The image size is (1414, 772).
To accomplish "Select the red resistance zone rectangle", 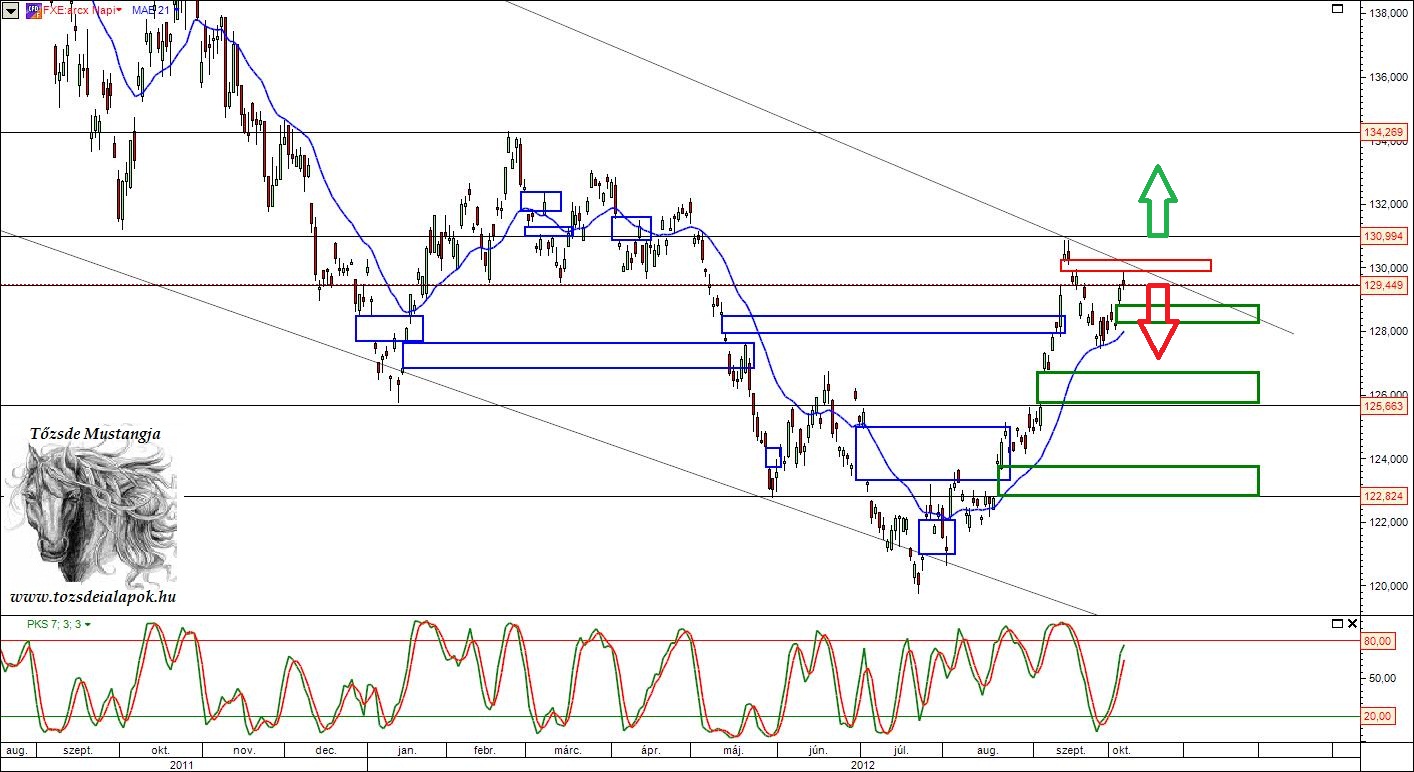I will tap(1135, 265).
